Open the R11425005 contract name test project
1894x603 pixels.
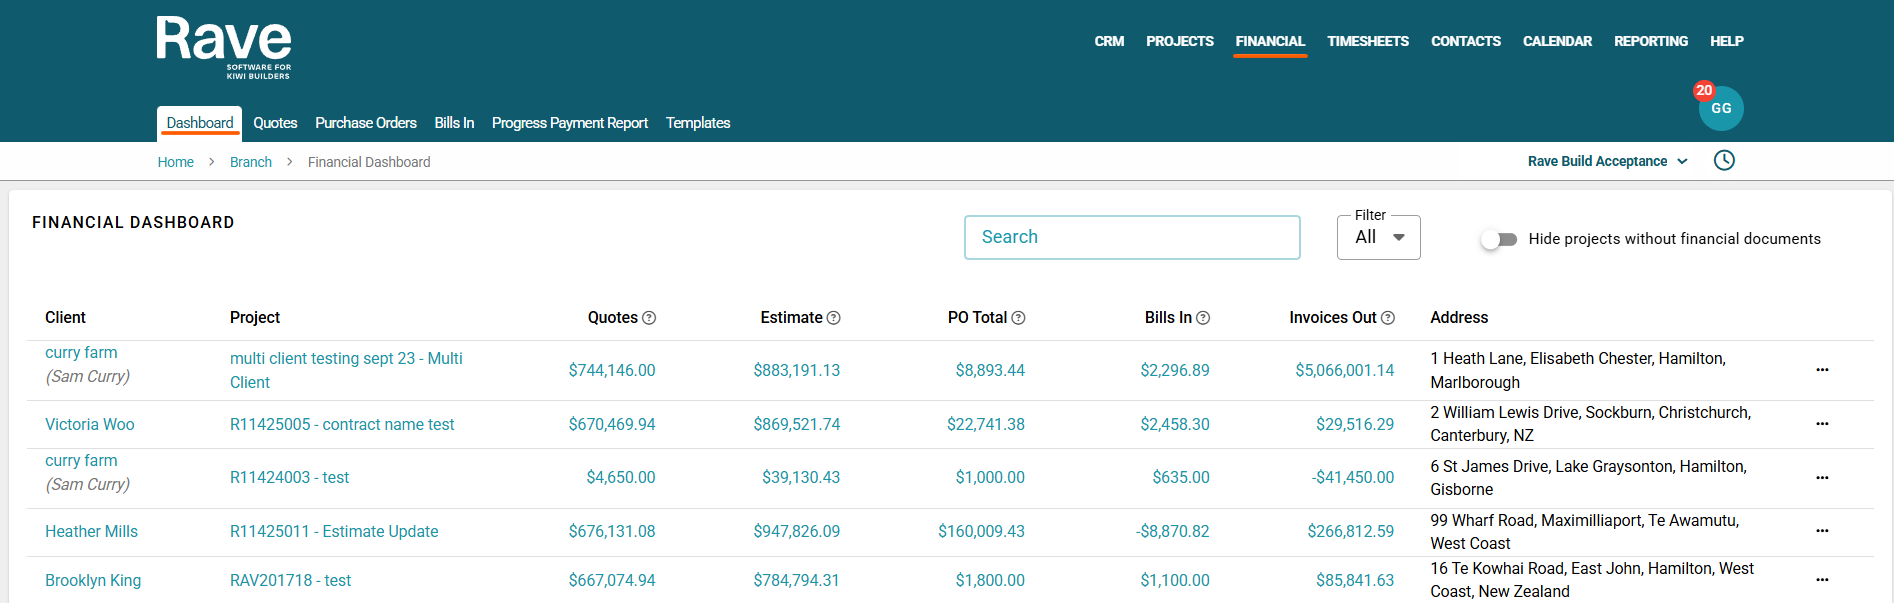click(x=342, y=424)
